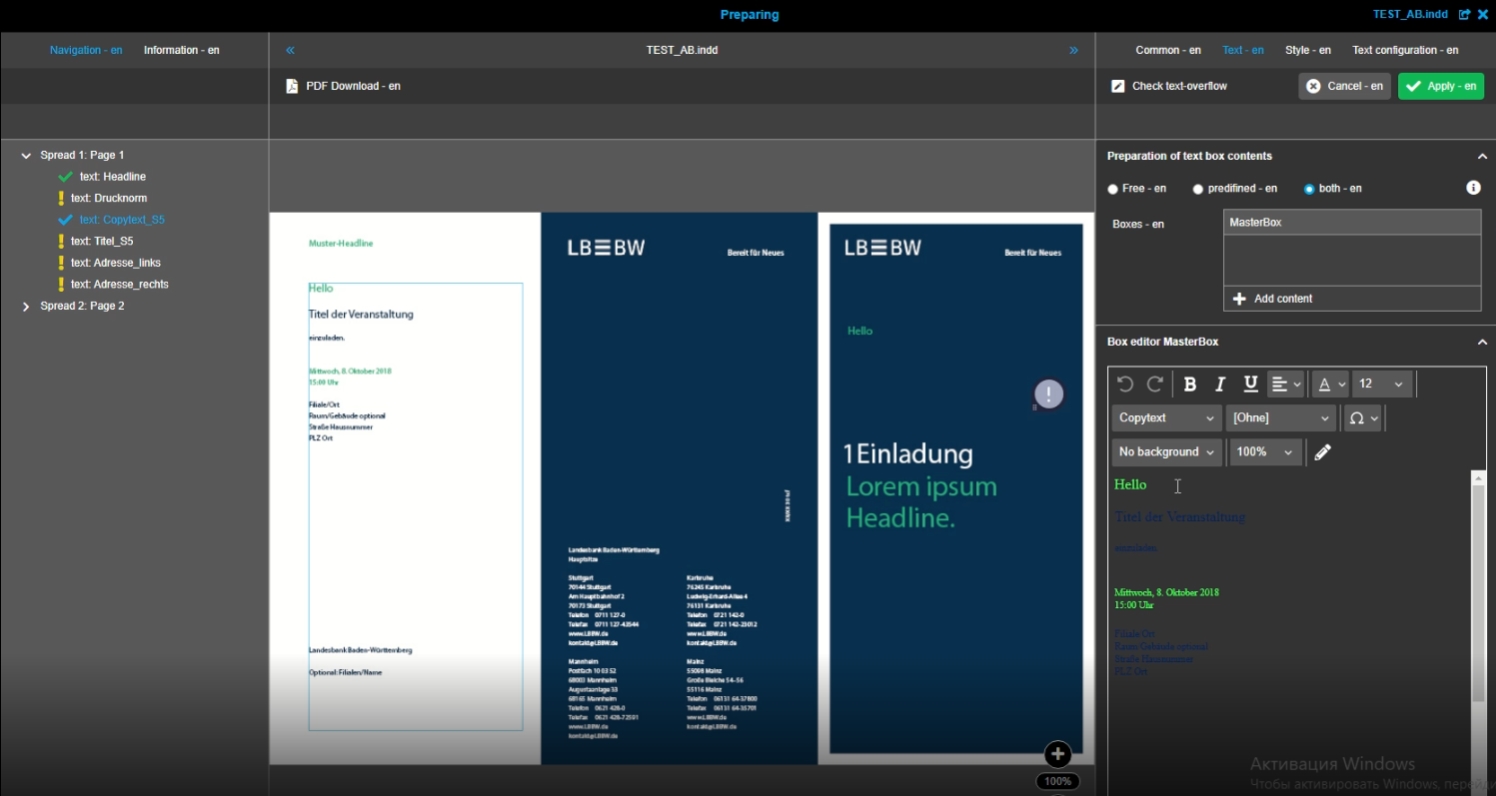This screenshot has height=796, width=1496.
Task: Open the Information - en tab
Action: tap(182, 50)
